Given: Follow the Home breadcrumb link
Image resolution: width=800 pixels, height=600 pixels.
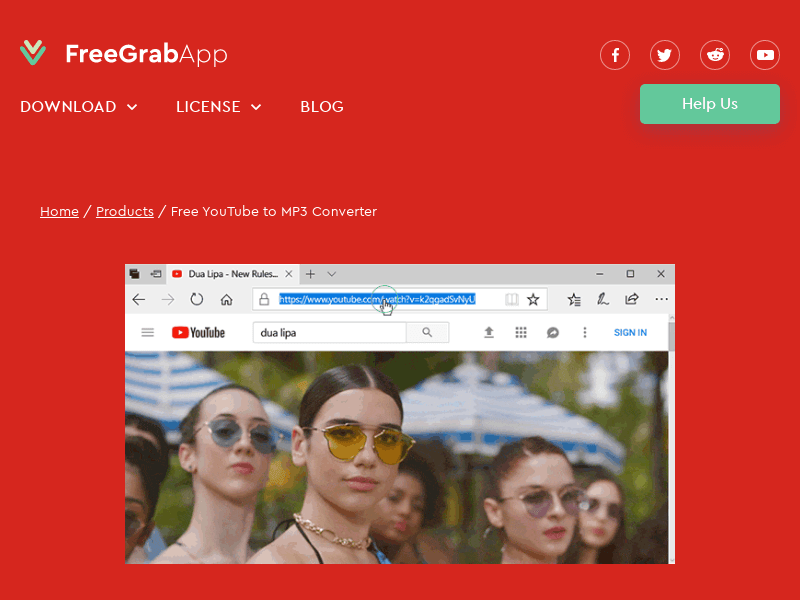Looking at the screenshot, I should [59, 211].
